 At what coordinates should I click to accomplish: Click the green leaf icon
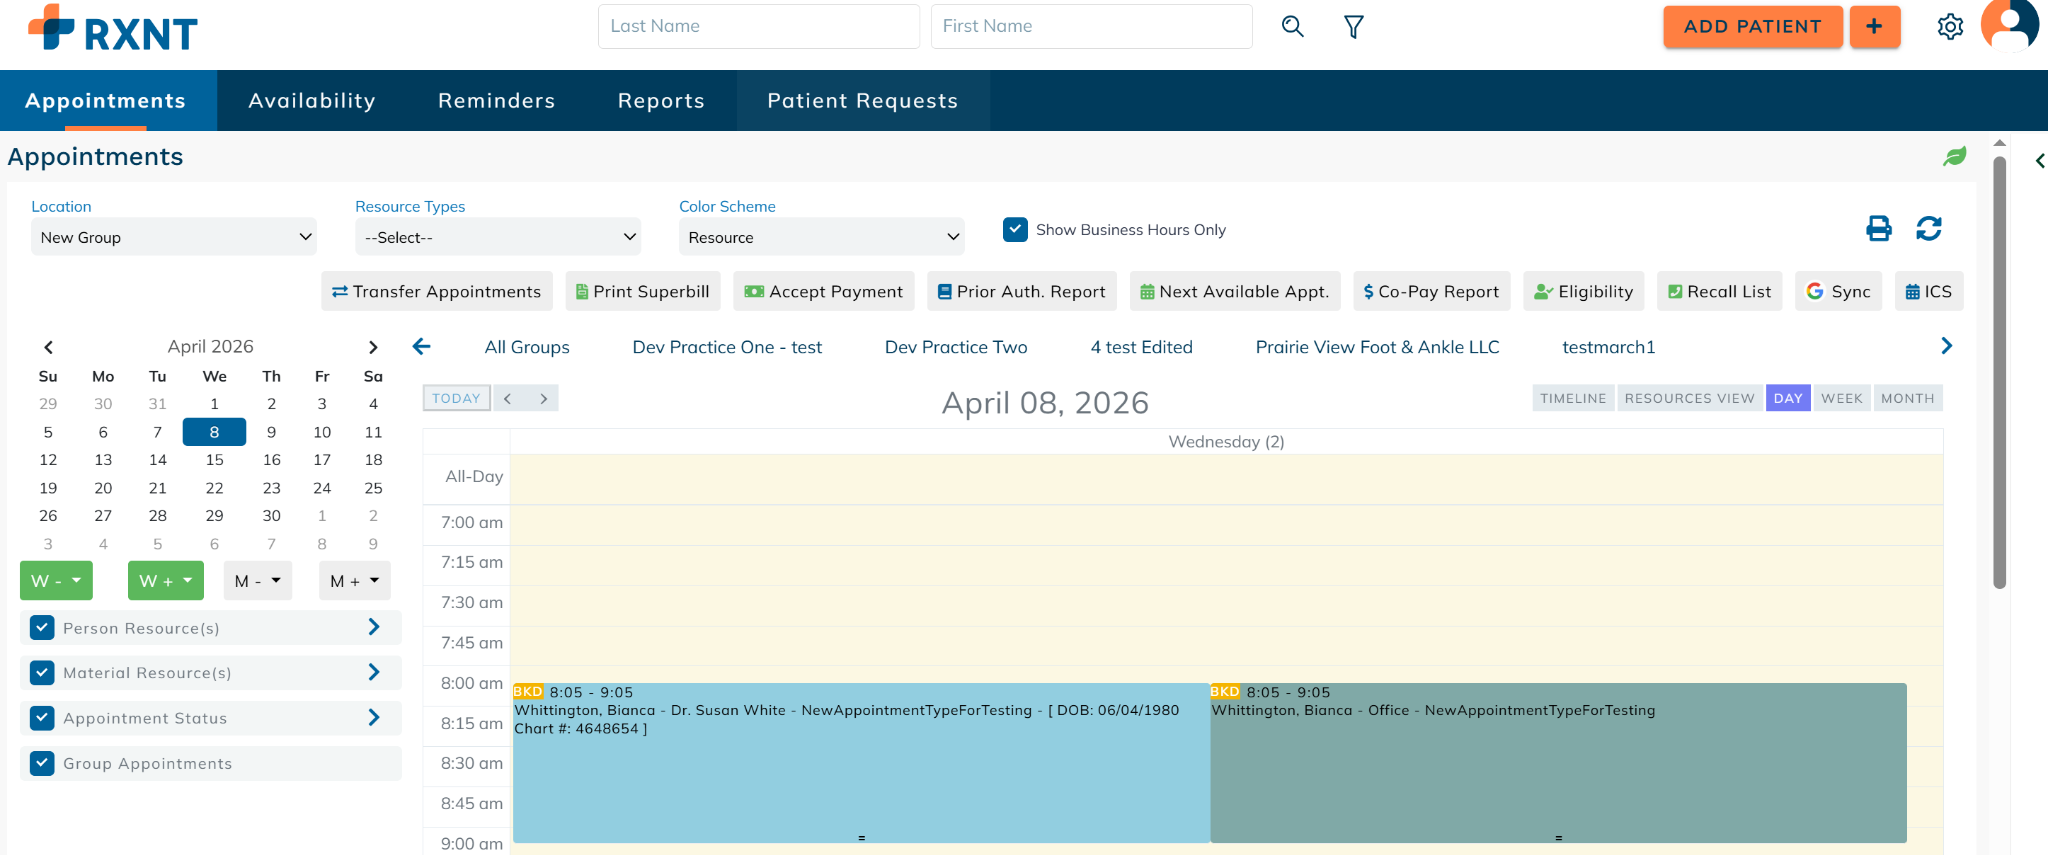[x=1954, y=157]
